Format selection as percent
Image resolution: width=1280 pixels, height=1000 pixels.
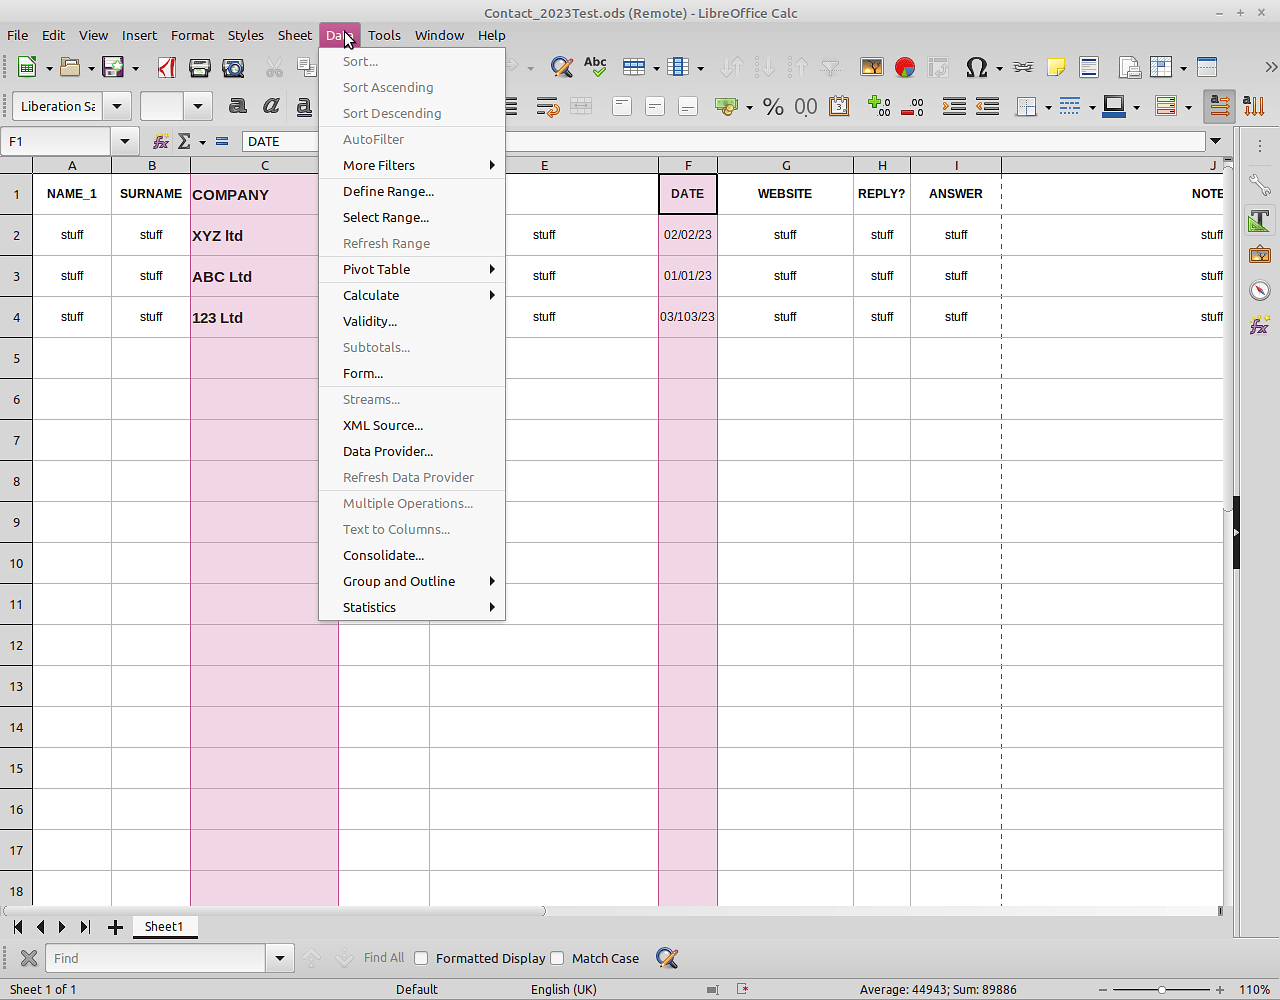[x=773, y=106]
